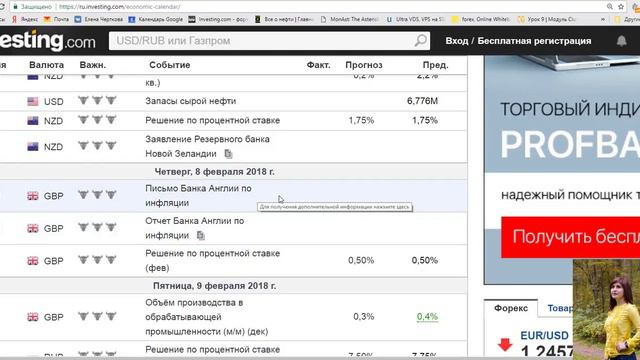Click UK flag in Письмо Банка Англии row

(x=33, y=196)
